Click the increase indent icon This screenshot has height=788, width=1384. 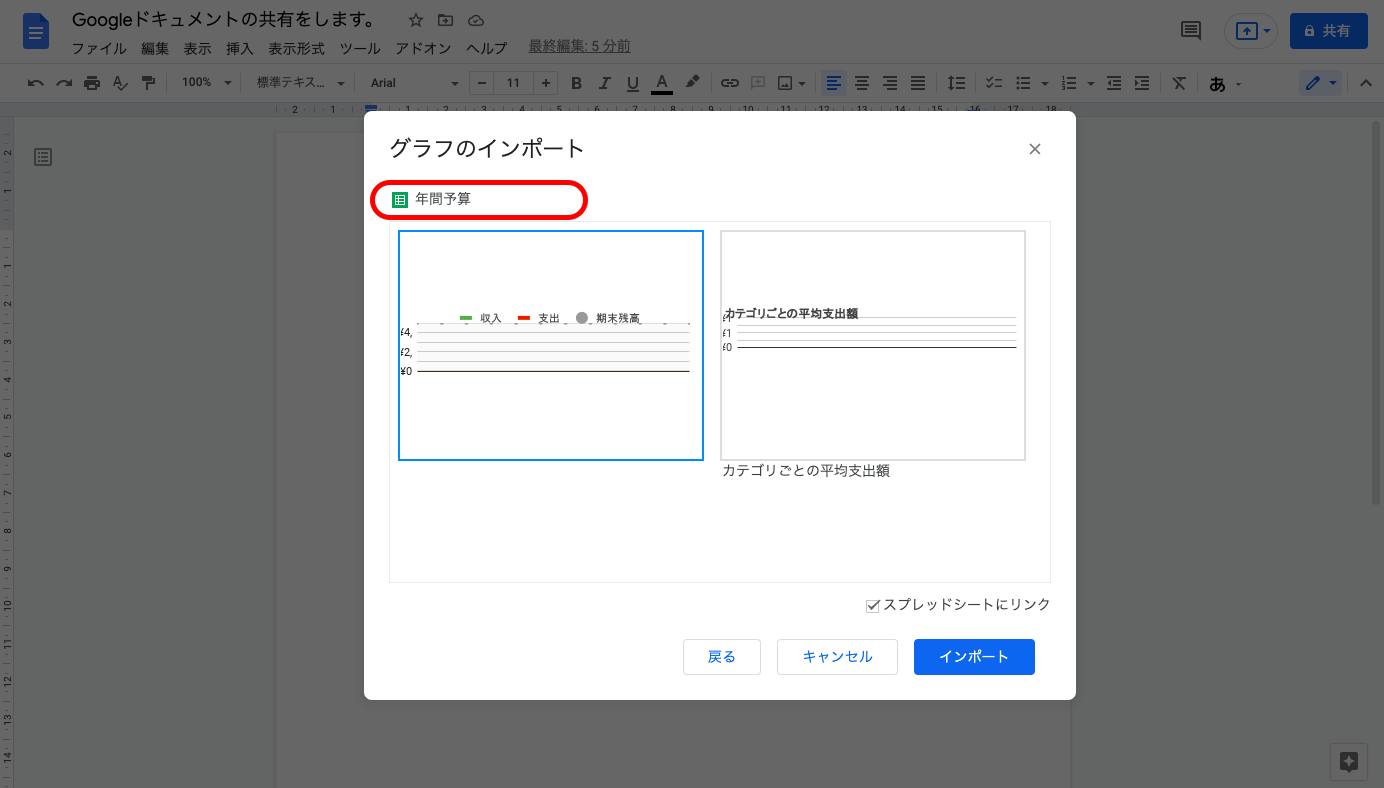(1142, 83)
